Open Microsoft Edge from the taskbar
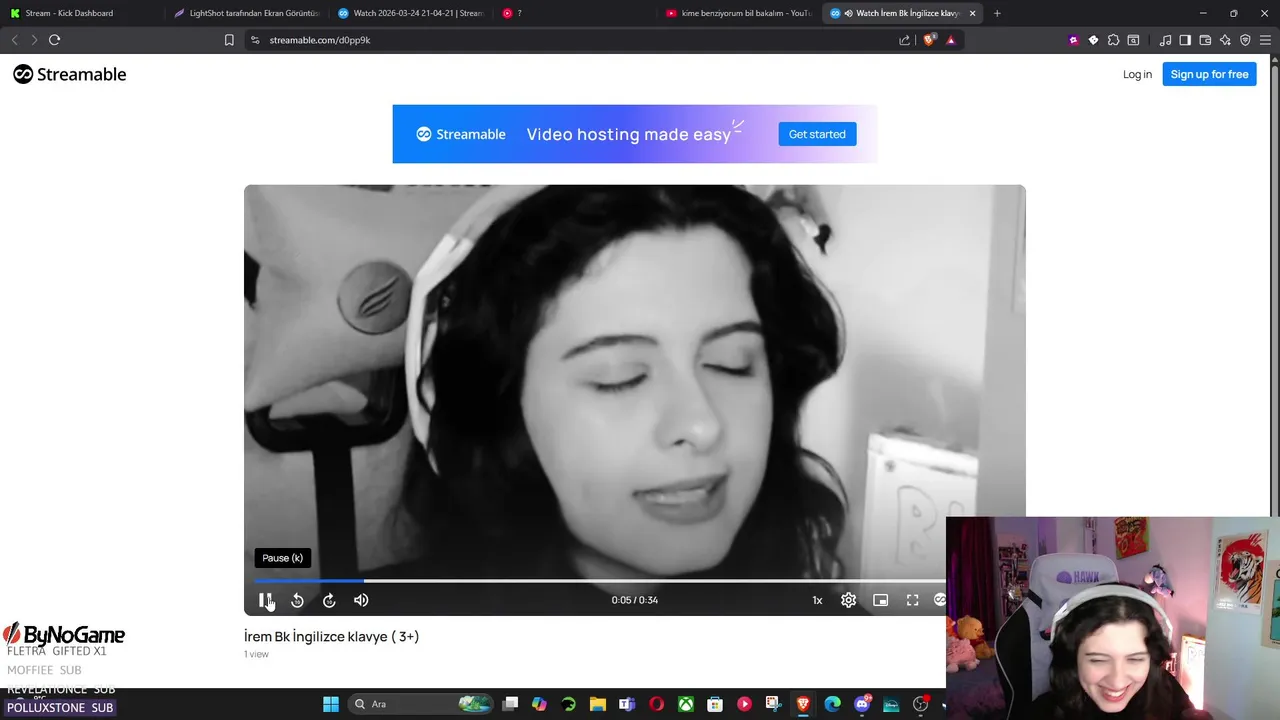 [x=832, y=704]
